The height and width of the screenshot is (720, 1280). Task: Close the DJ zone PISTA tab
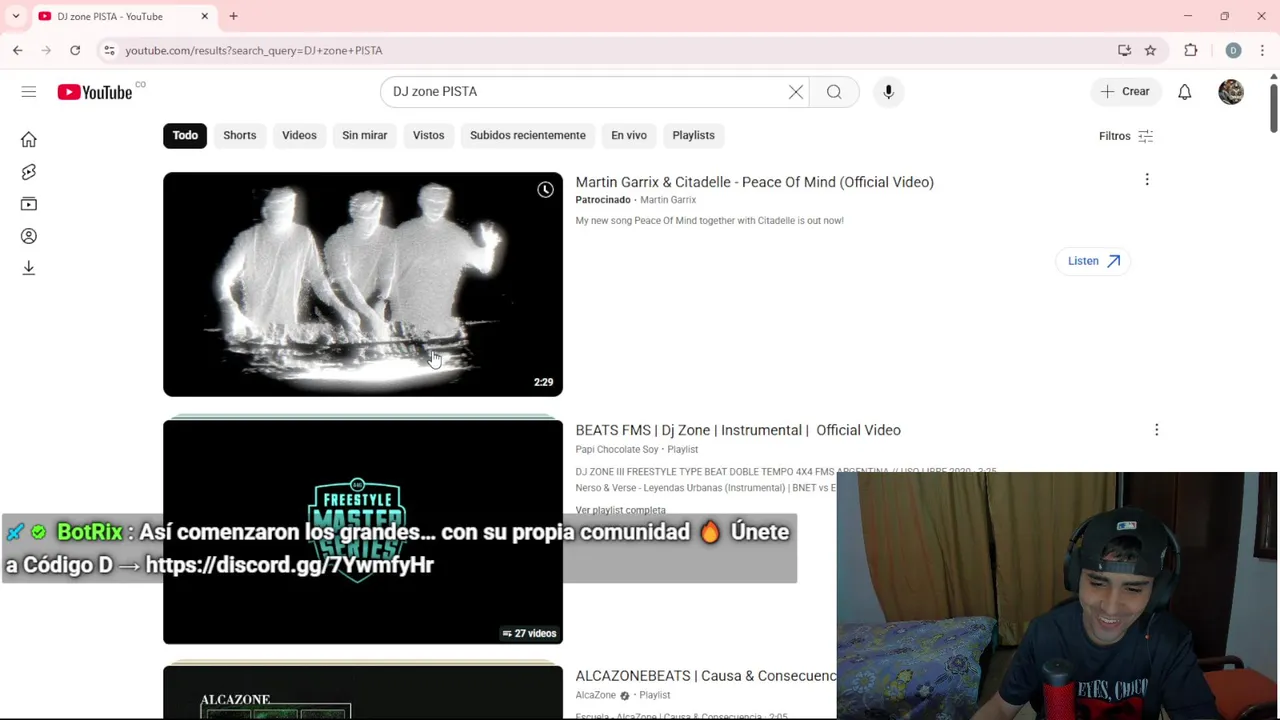204,16
